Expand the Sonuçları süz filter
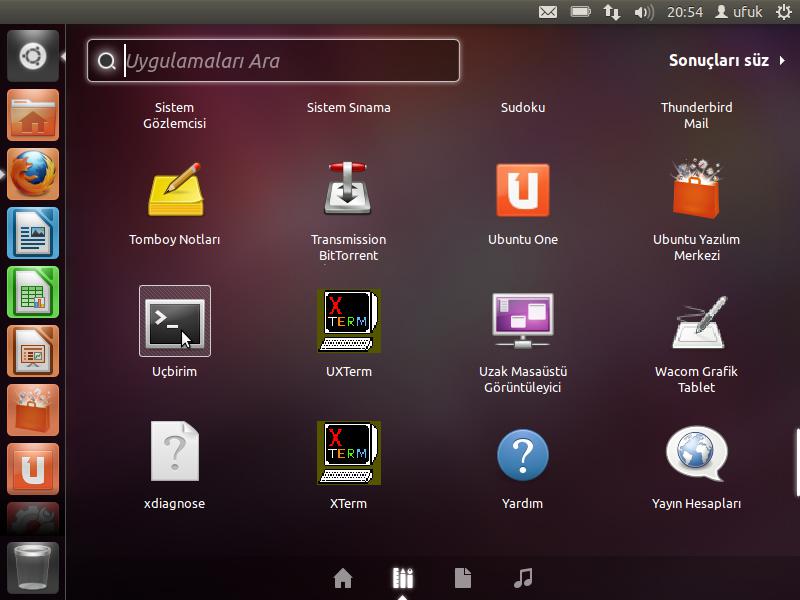The width and height of the screenshot is (800, 600). pos(727,60)
